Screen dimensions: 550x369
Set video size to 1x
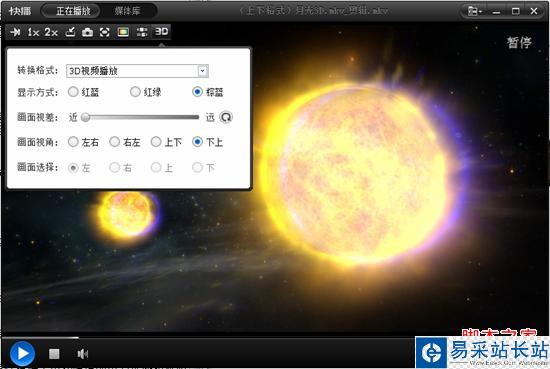pos(33,32)
